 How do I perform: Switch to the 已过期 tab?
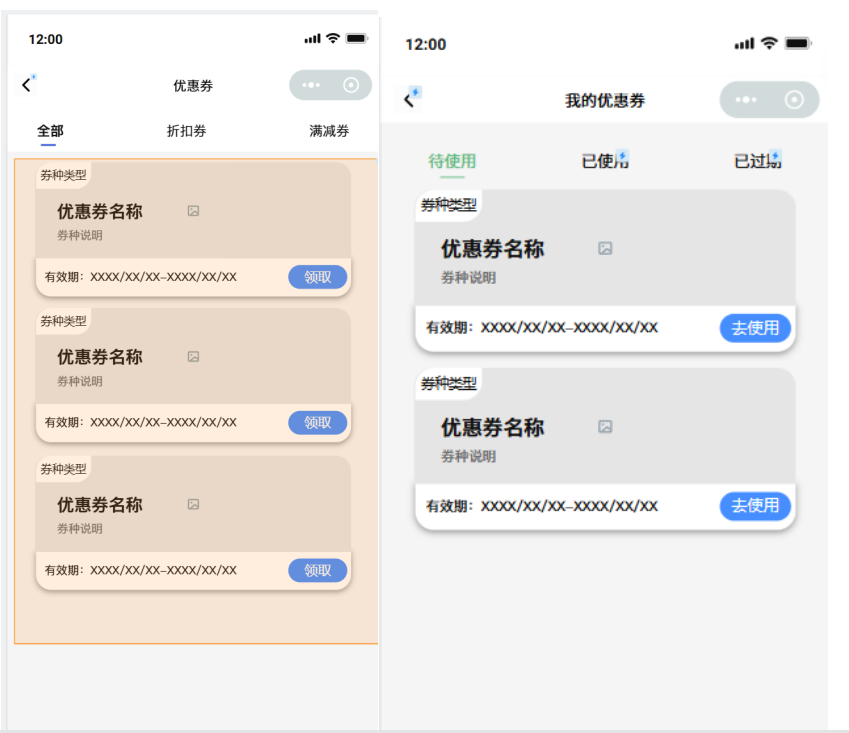pyautogui.click(x=757, y=161)
